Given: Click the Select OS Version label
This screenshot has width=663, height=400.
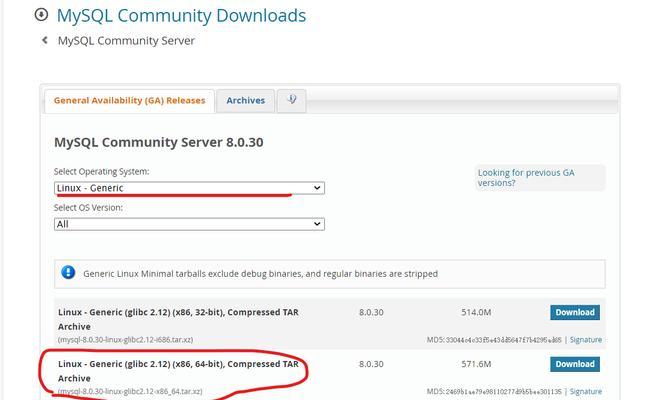Looking at the screenshot, I should [88, 208].
